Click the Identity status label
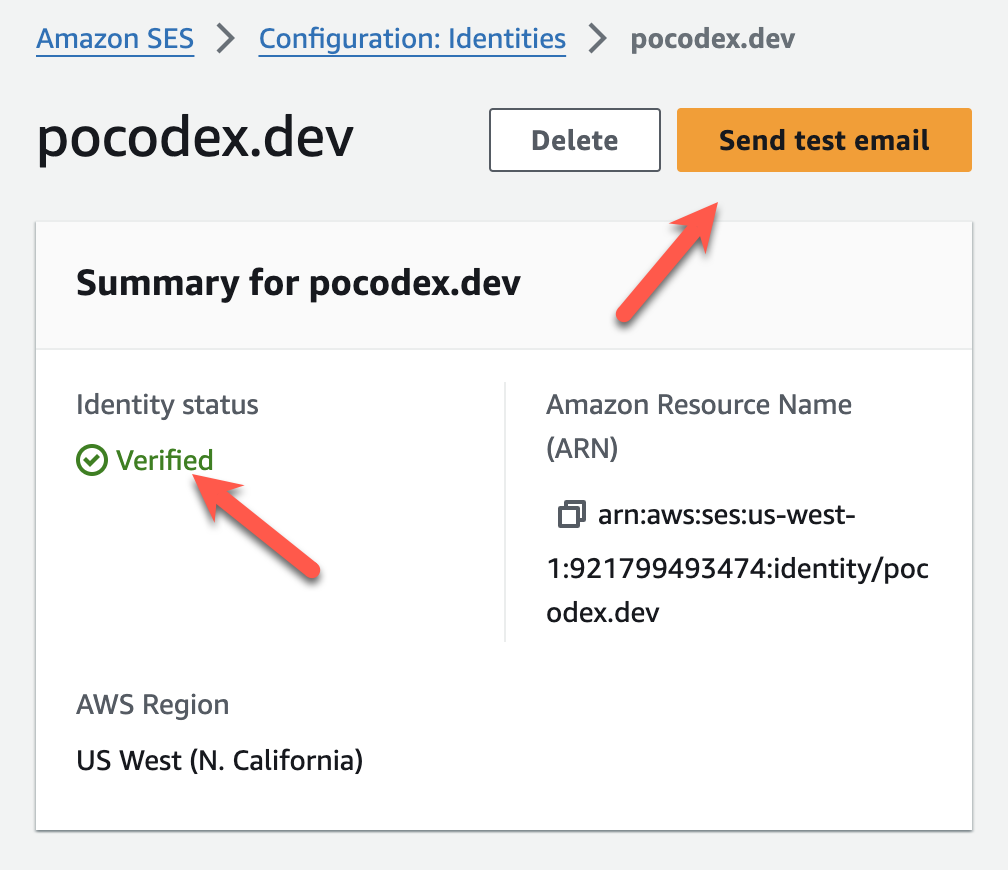Viewport: 1008px width, 870px height. (x=167, y=405)
